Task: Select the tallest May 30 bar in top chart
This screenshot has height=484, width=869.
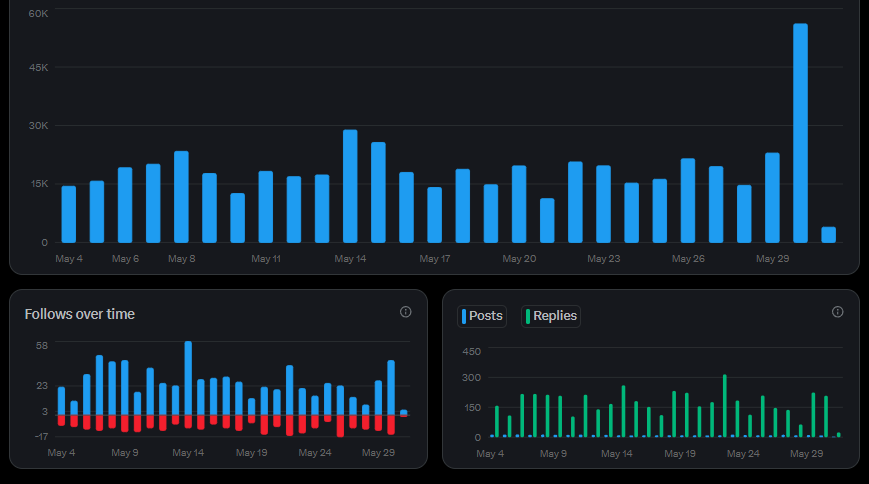Action: 800,133
